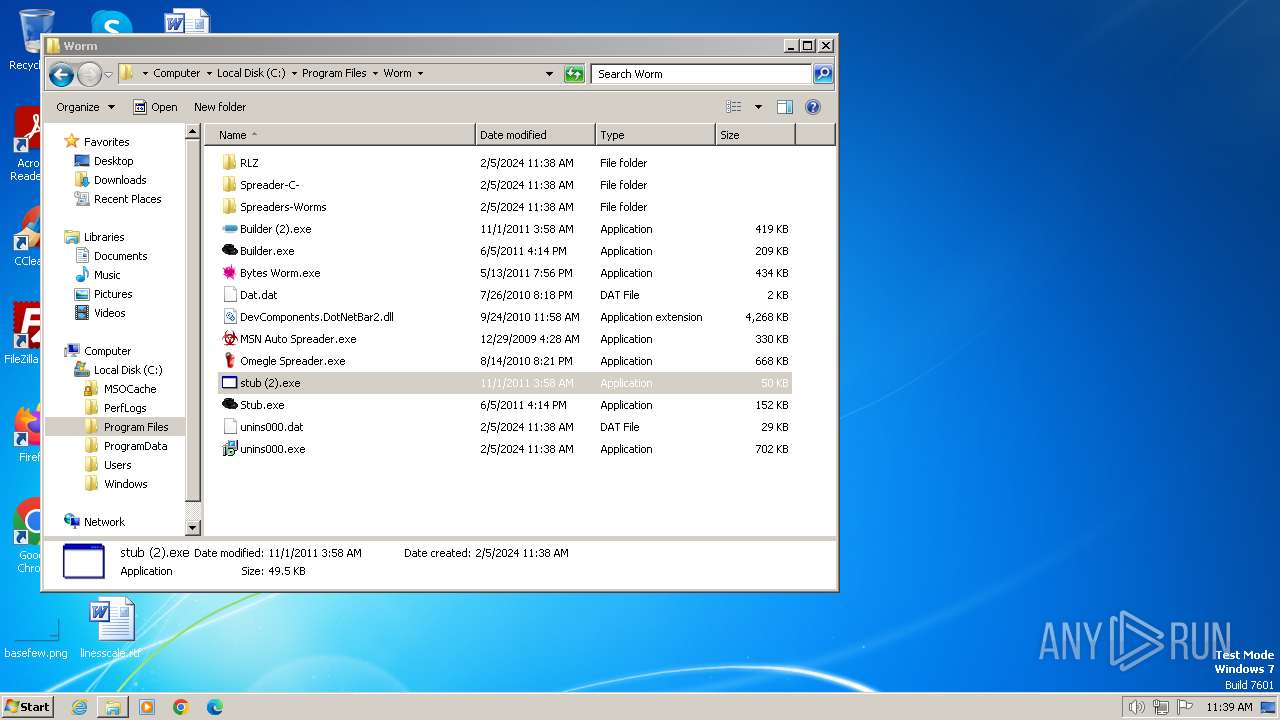Select Windows folder in tree
1280x720 pixels.
click(x=125, y=484)
